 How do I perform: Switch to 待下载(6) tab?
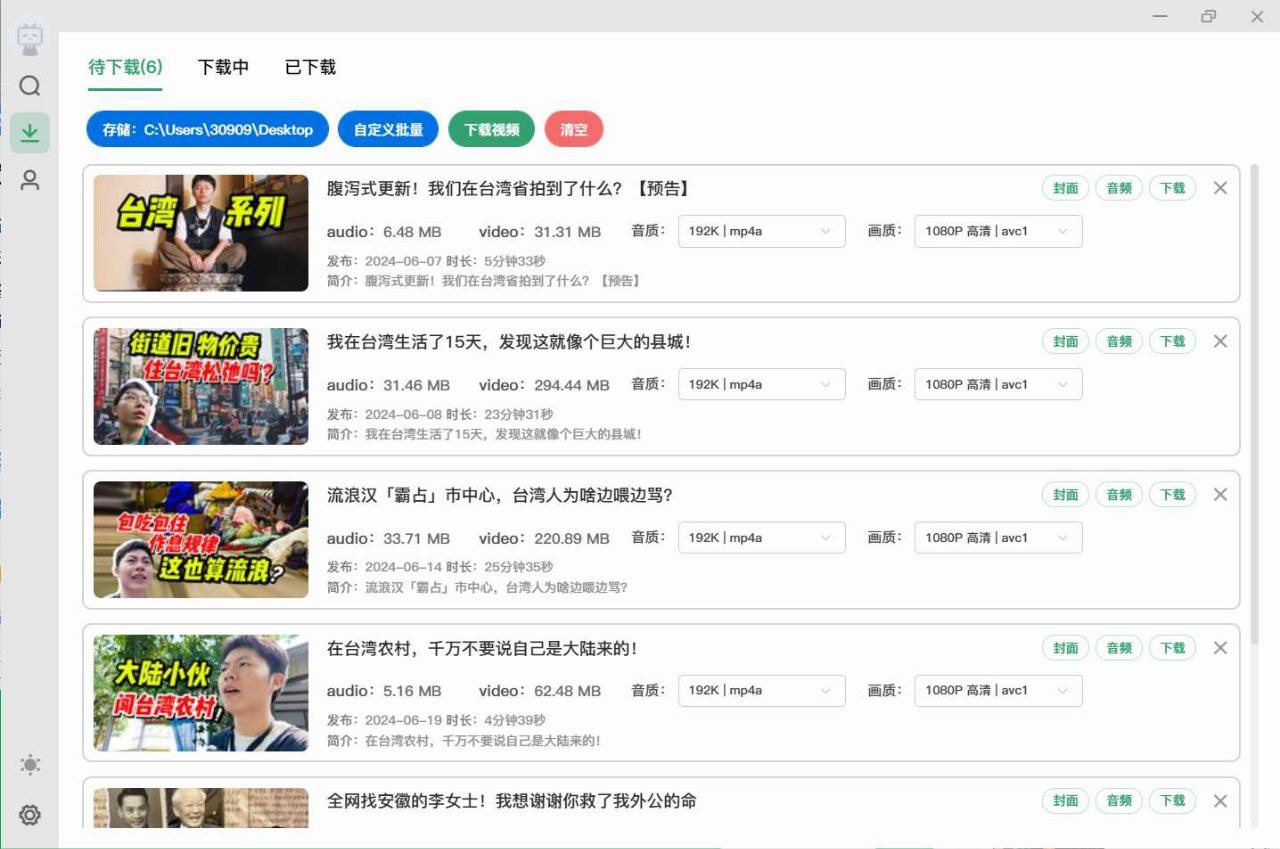(125, 67)
